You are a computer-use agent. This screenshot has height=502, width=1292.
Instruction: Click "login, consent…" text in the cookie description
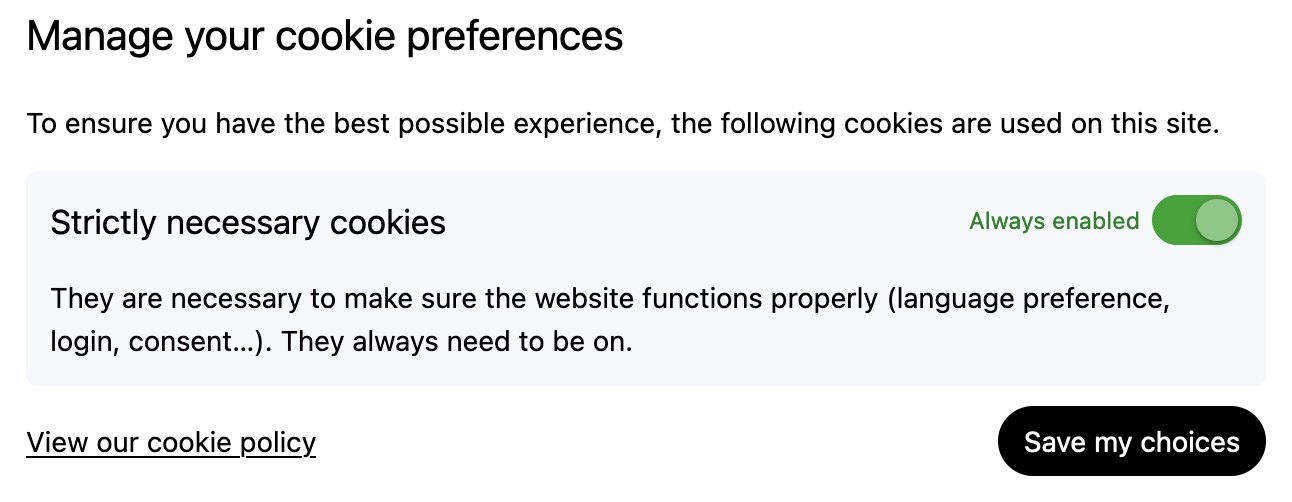click(160, 342)
